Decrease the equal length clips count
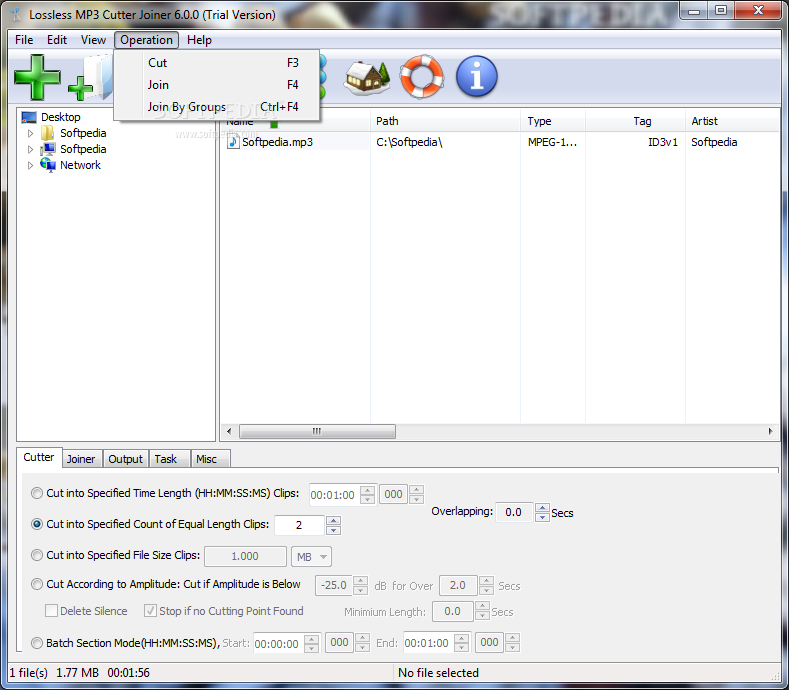Screen dimensions: 789x690 (333, 530)
